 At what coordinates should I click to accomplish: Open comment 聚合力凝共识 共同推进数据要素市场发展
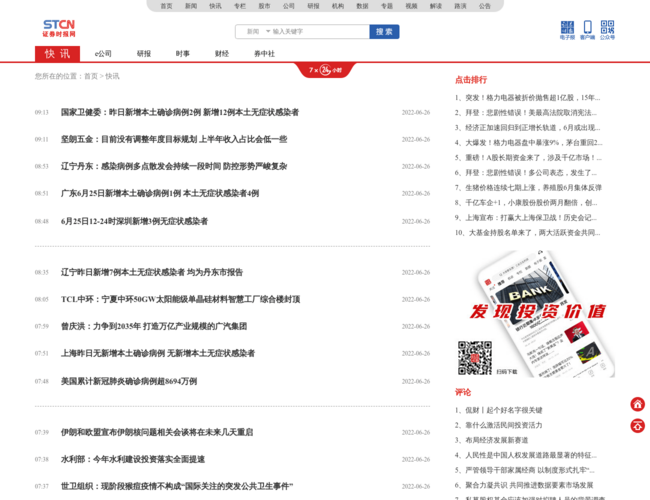(x=524, y=485)
